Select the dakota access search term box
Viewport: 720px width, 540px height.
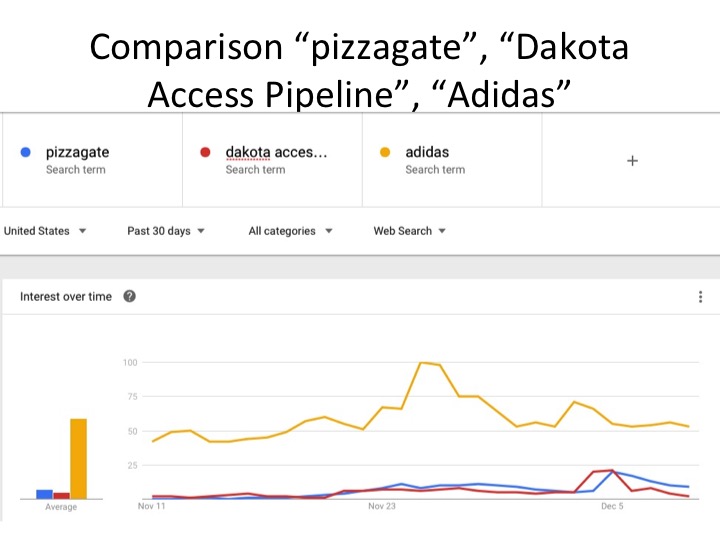pyautogui.click(x=272, y=160)
